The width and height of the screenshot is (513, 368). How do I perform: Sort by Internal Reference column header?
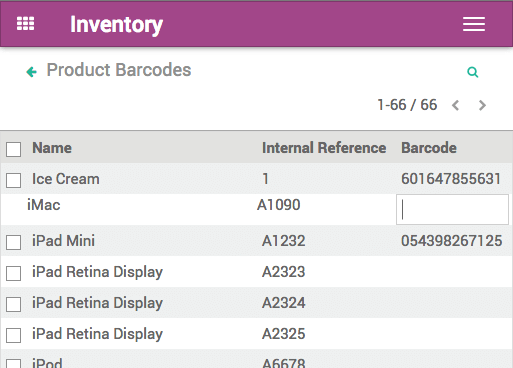324,148
